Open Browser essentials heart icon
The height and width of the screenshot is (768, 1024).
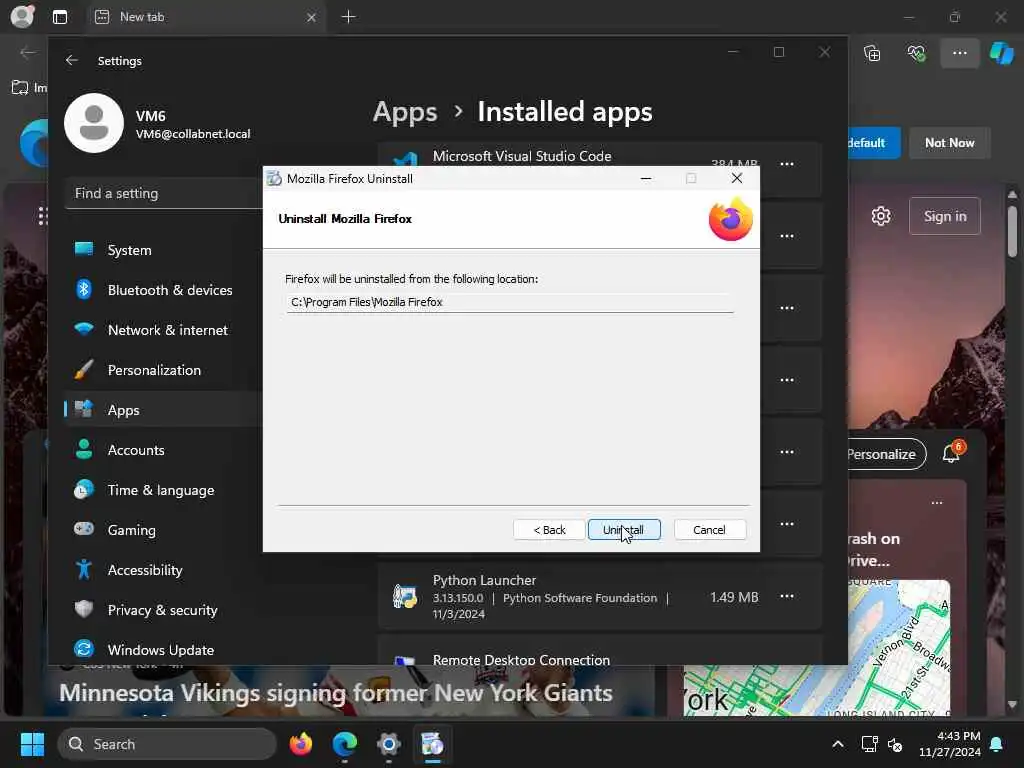(x=916, y=53)
